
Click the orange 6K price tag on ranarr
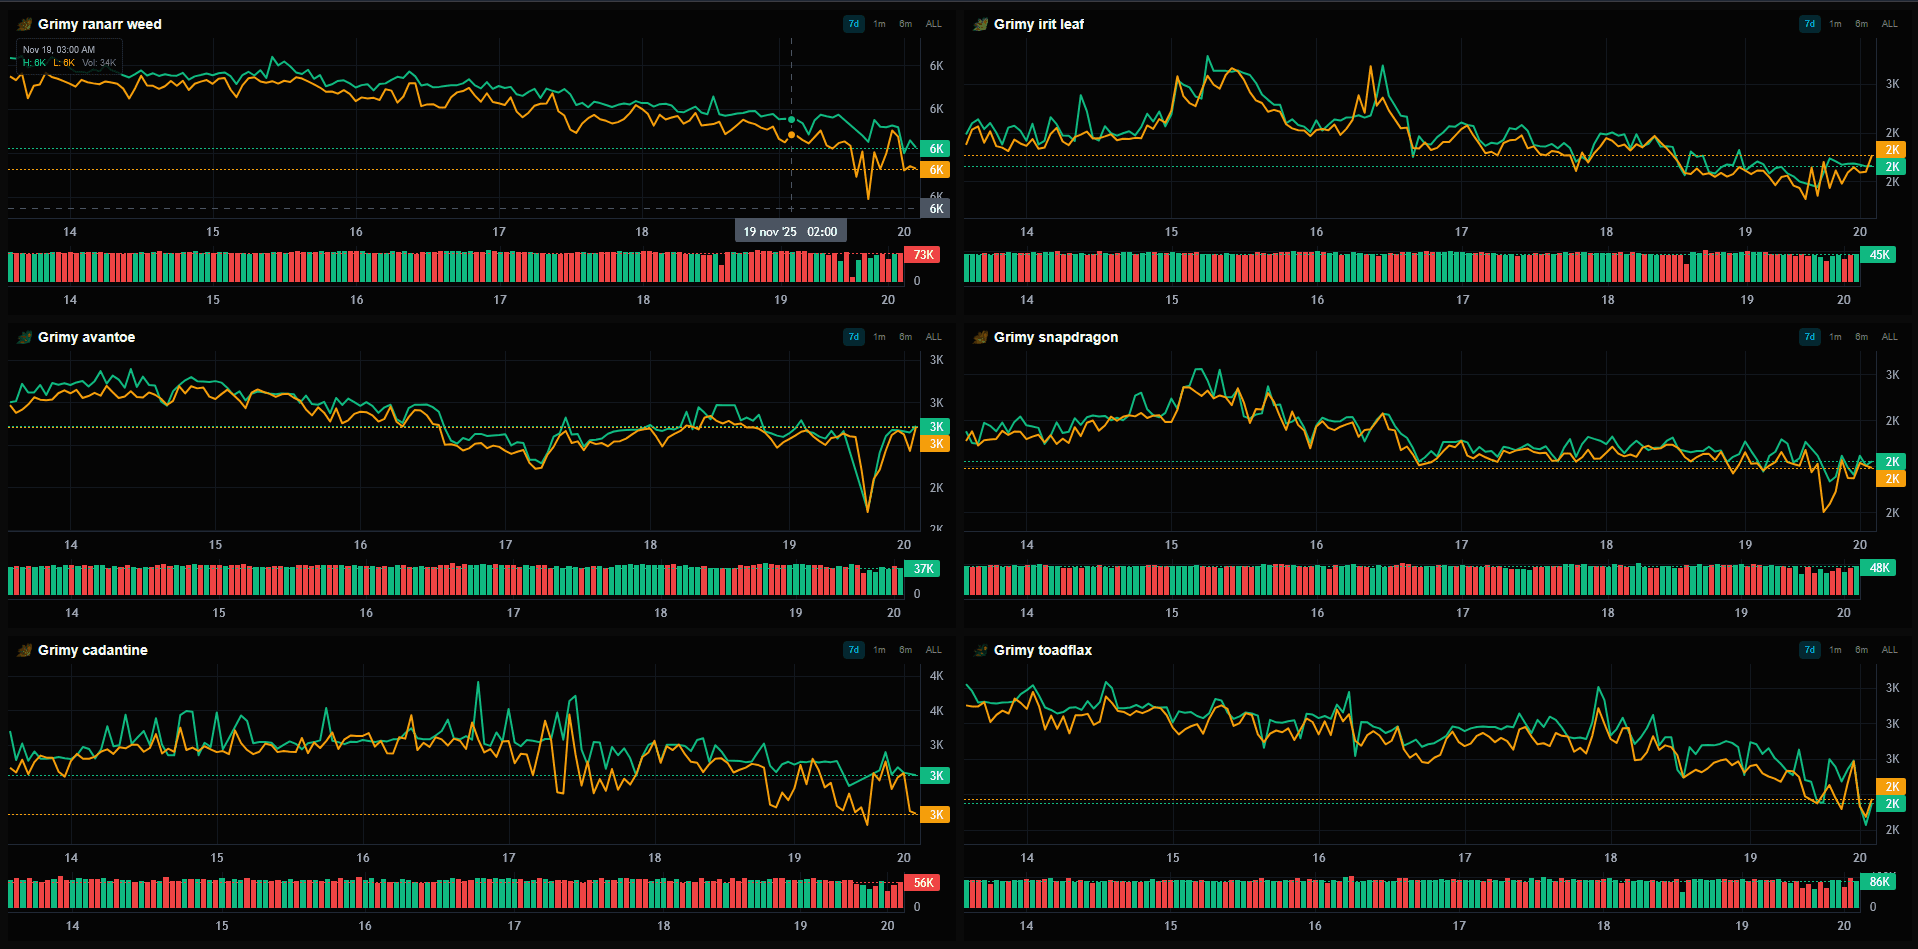point(933,170)
